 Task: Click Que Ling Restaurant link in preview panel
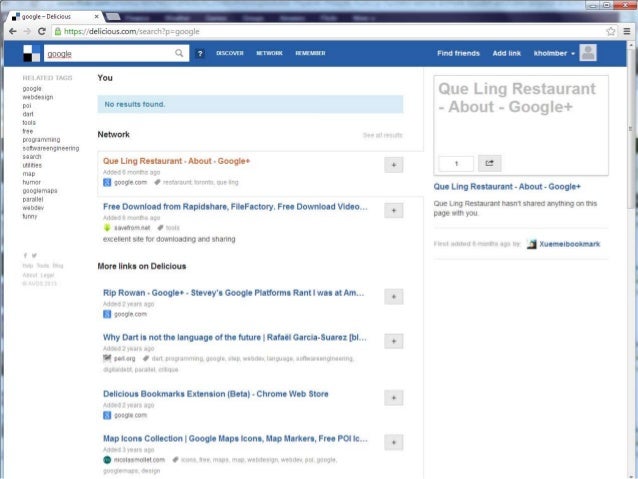coord(507,187)
